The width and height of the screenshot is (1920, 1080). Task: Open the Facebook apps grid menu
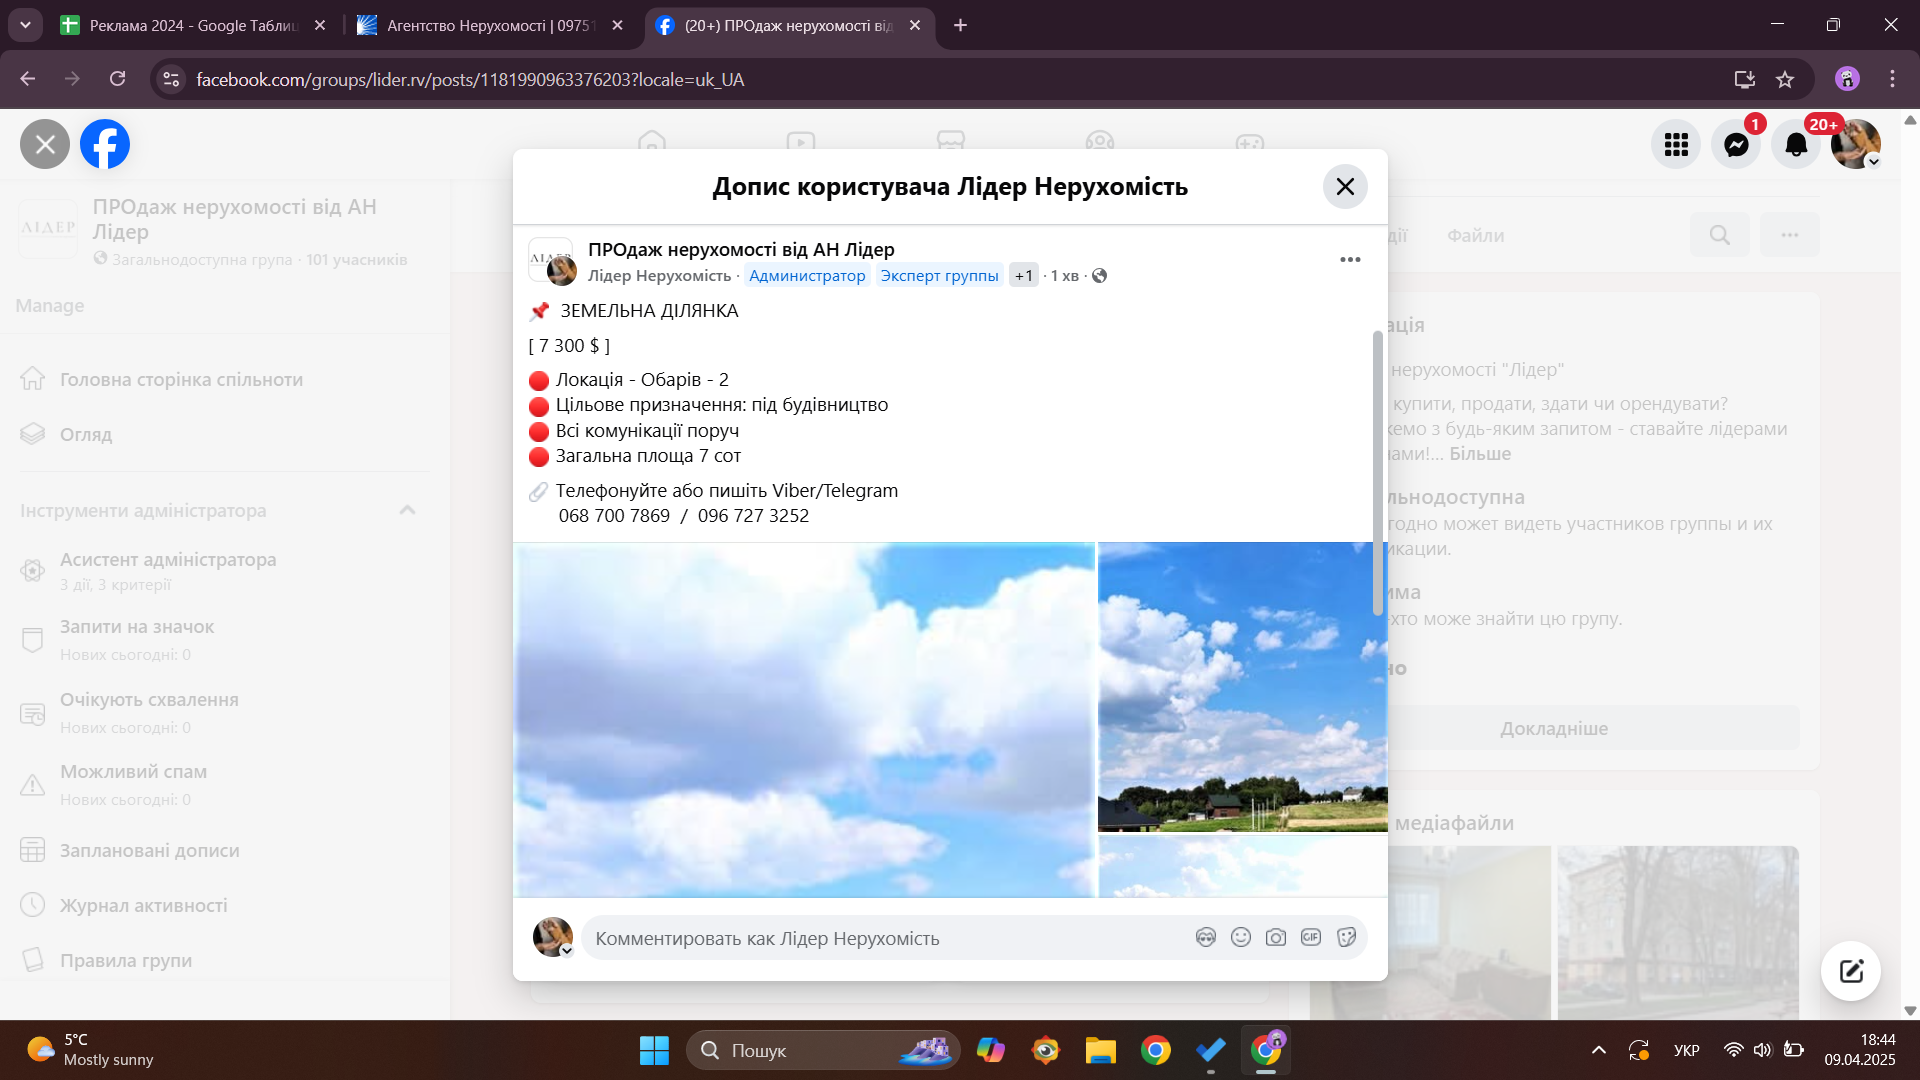[1676, 145]
